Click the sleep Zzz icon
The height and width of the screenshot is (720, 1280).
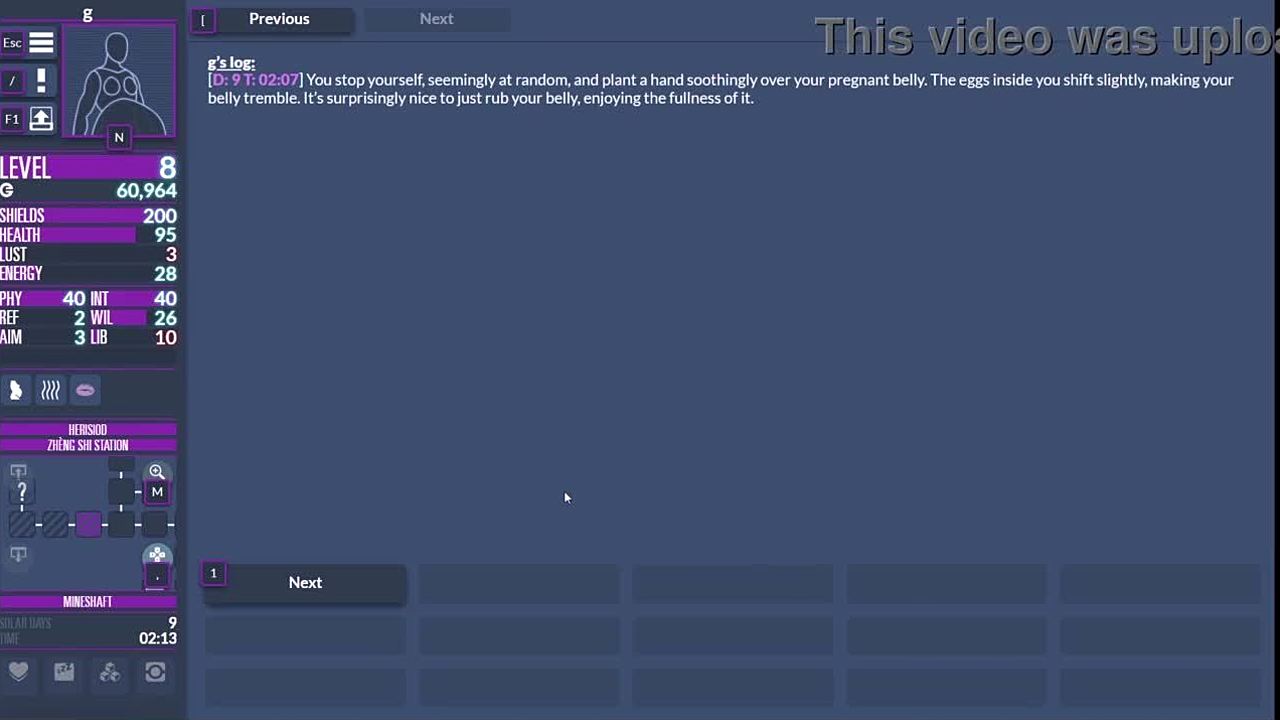point(64,673)
